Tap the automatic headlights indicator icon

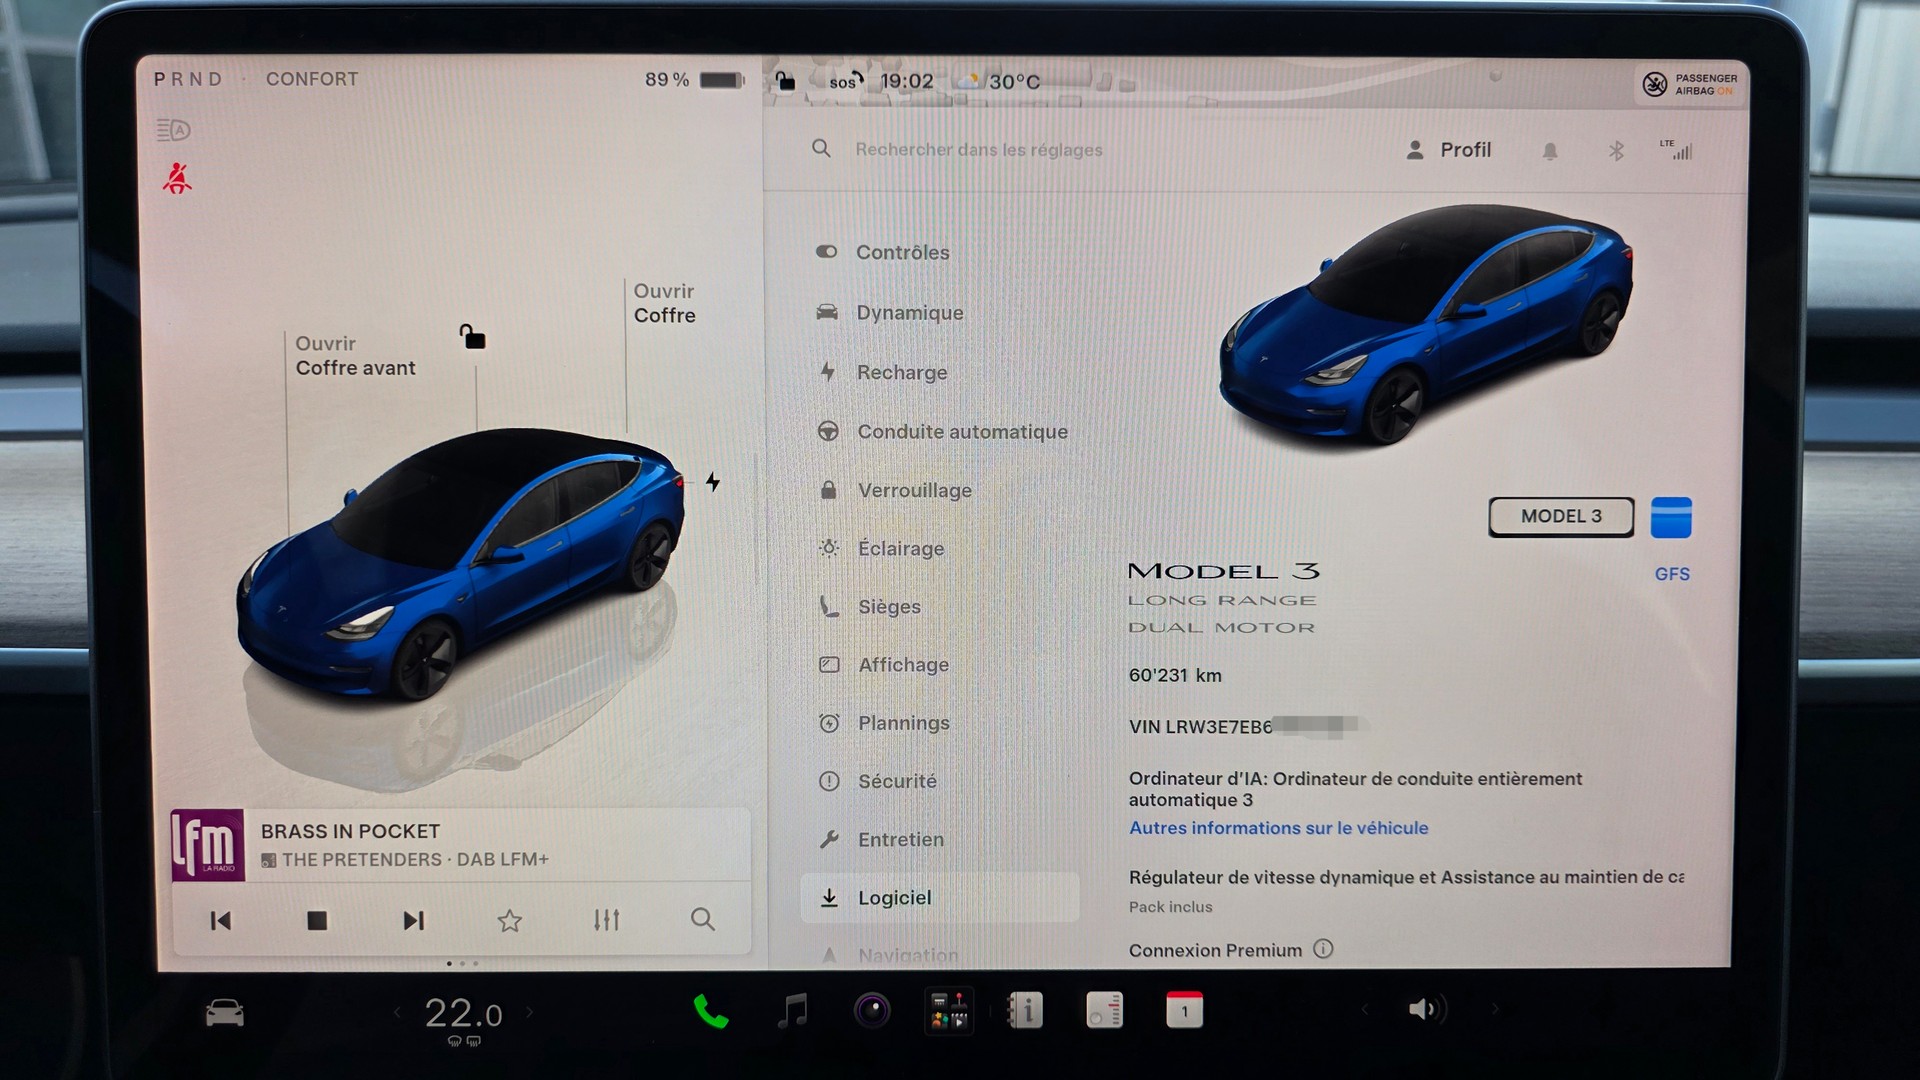coord(173,130)
